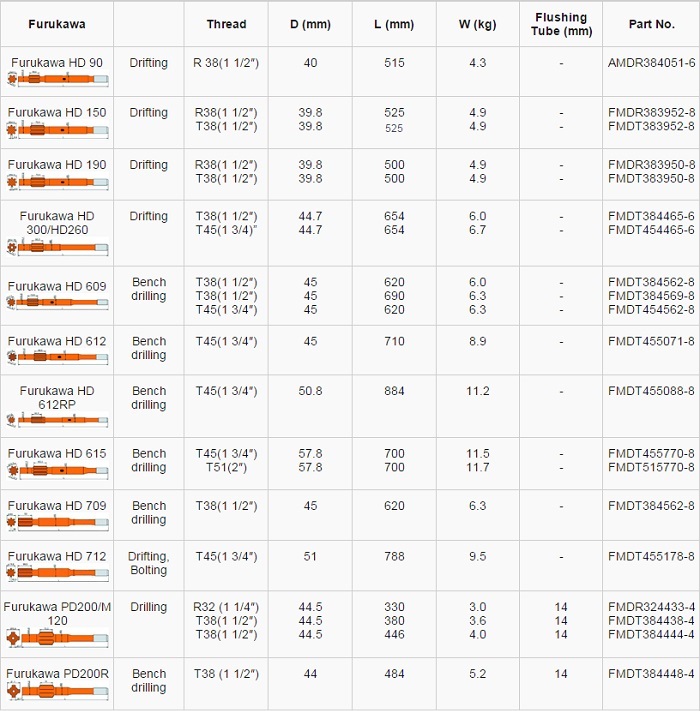Click the R 38(1 1/2") thread for HD 90
The height and width of the screenshot is (711, 700).
coord(226,63)
